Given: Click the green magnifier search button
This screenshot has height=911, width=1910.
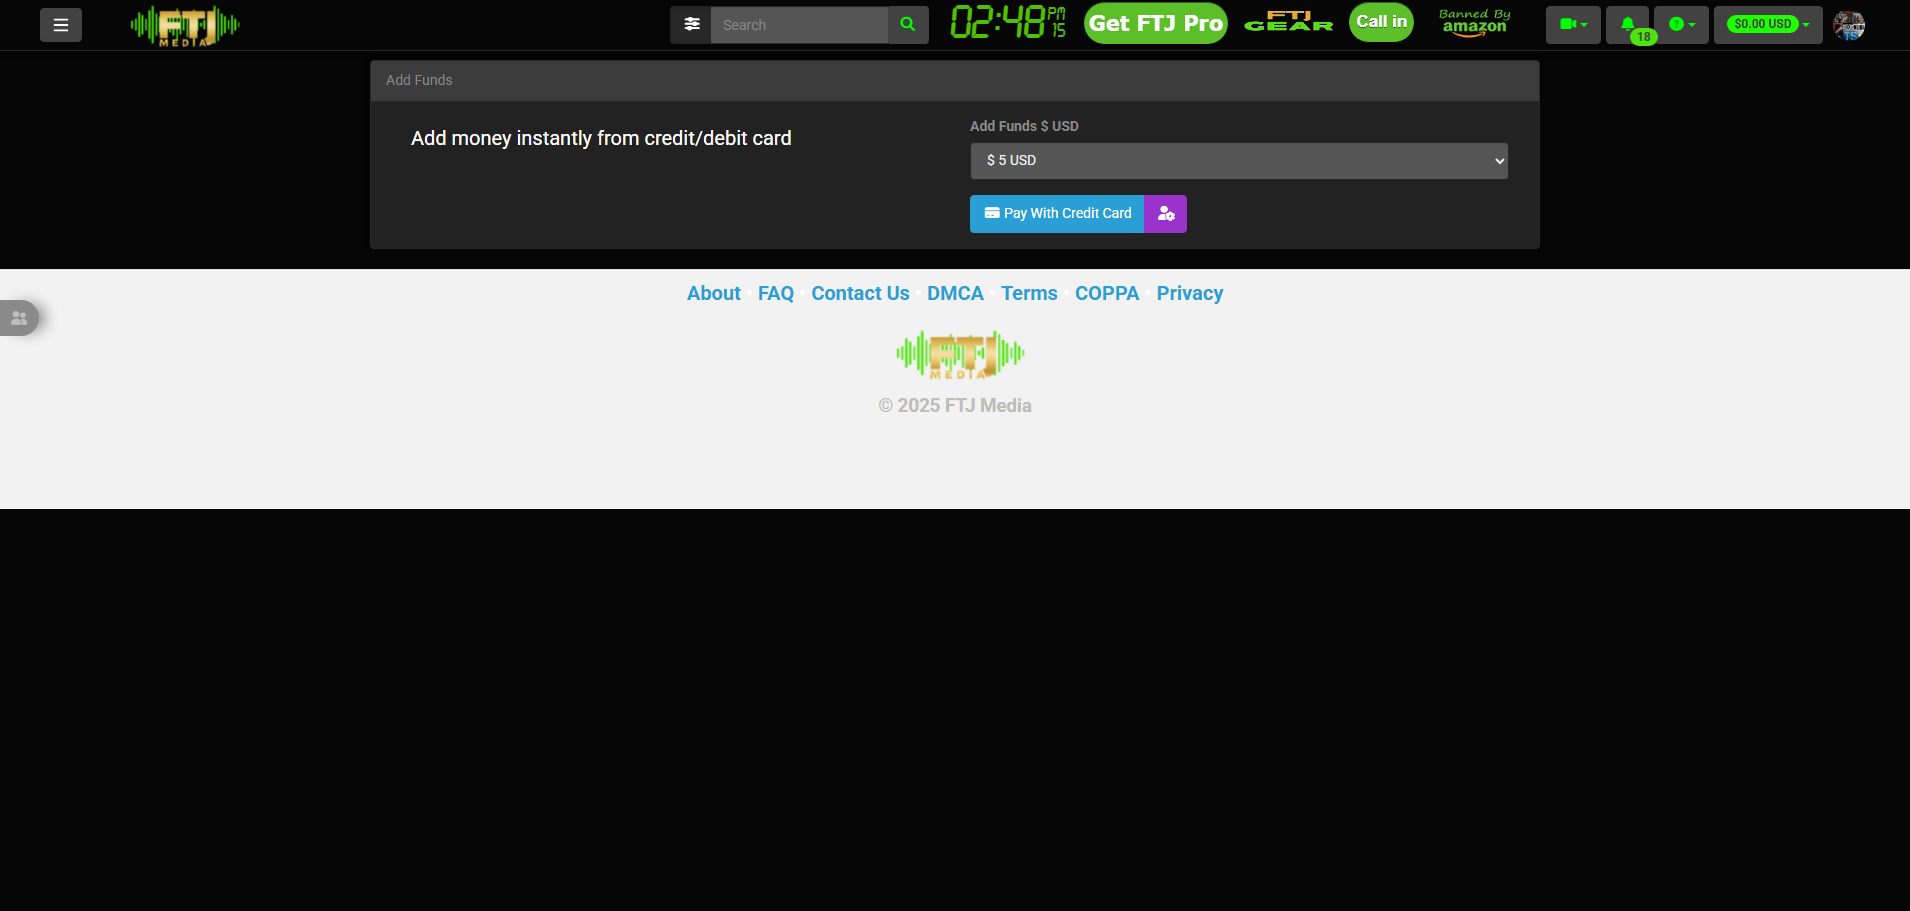Looking at the screenshot, I should tap(908, 25).
